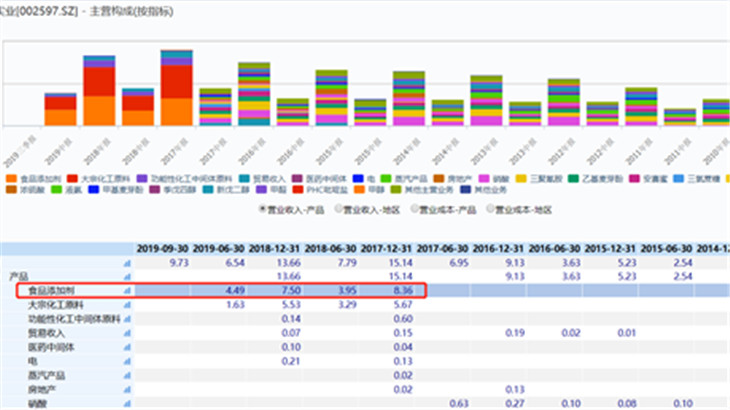Choose 营业成本-地区 radio option
The width and height of the screenshot is (730, 410).
point(490,209)
